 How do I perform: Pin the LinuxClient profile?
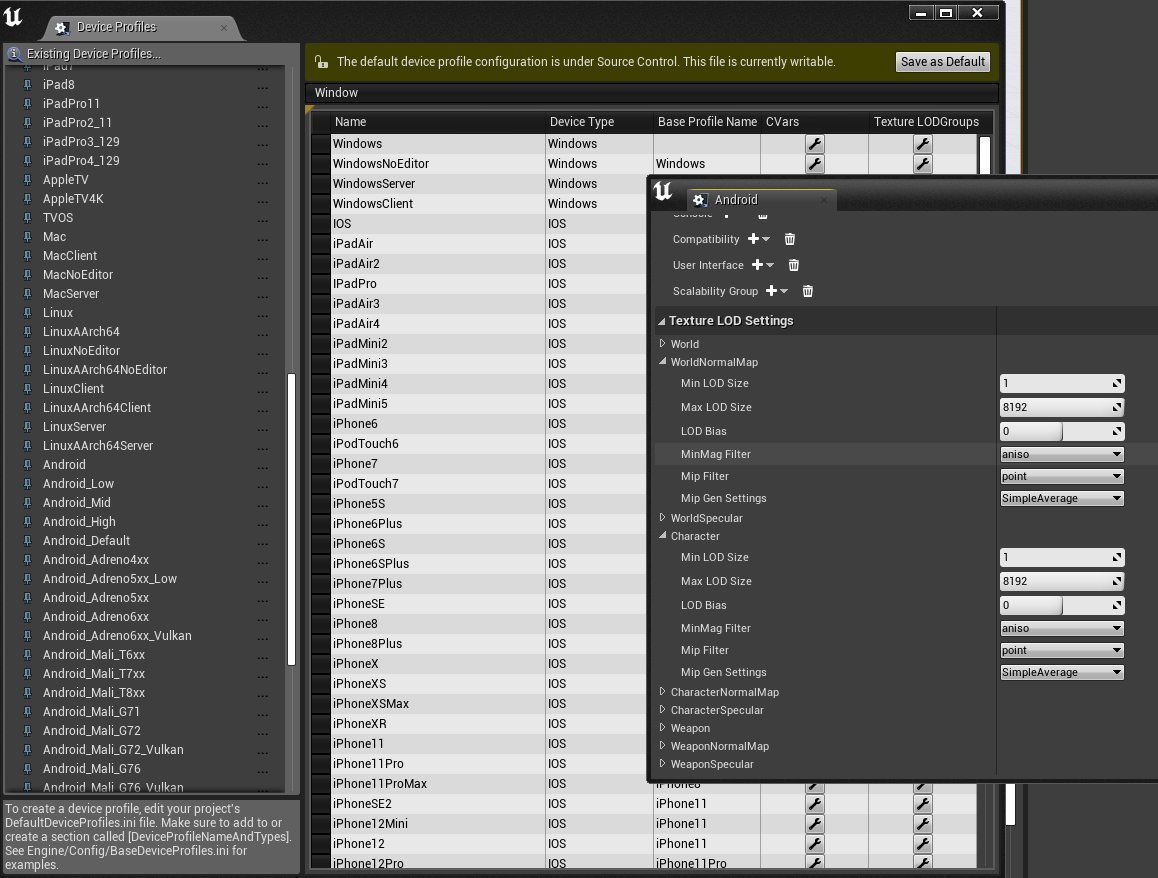coord(27,389)
